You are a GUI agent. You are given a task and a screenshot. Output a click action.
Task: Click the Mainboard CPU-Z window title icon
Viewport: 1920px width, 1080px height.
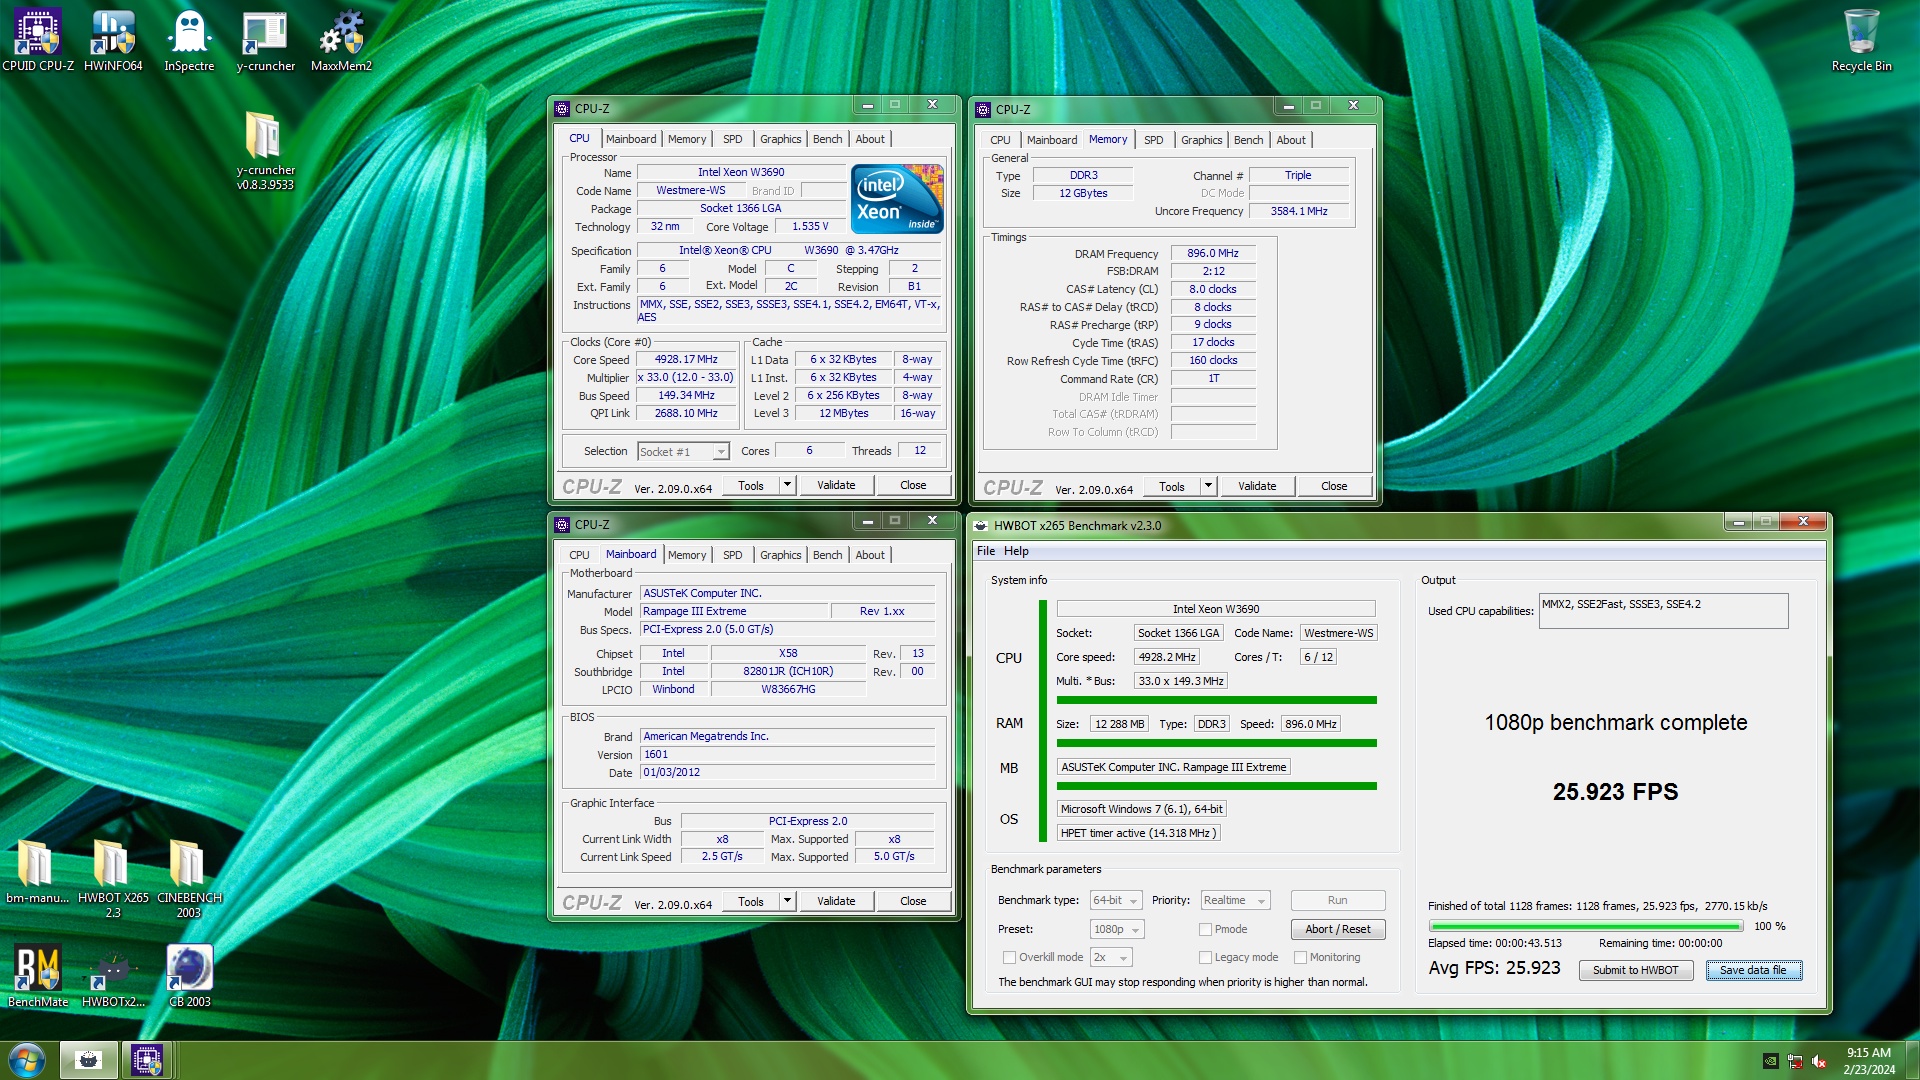(x=563, y=524)
